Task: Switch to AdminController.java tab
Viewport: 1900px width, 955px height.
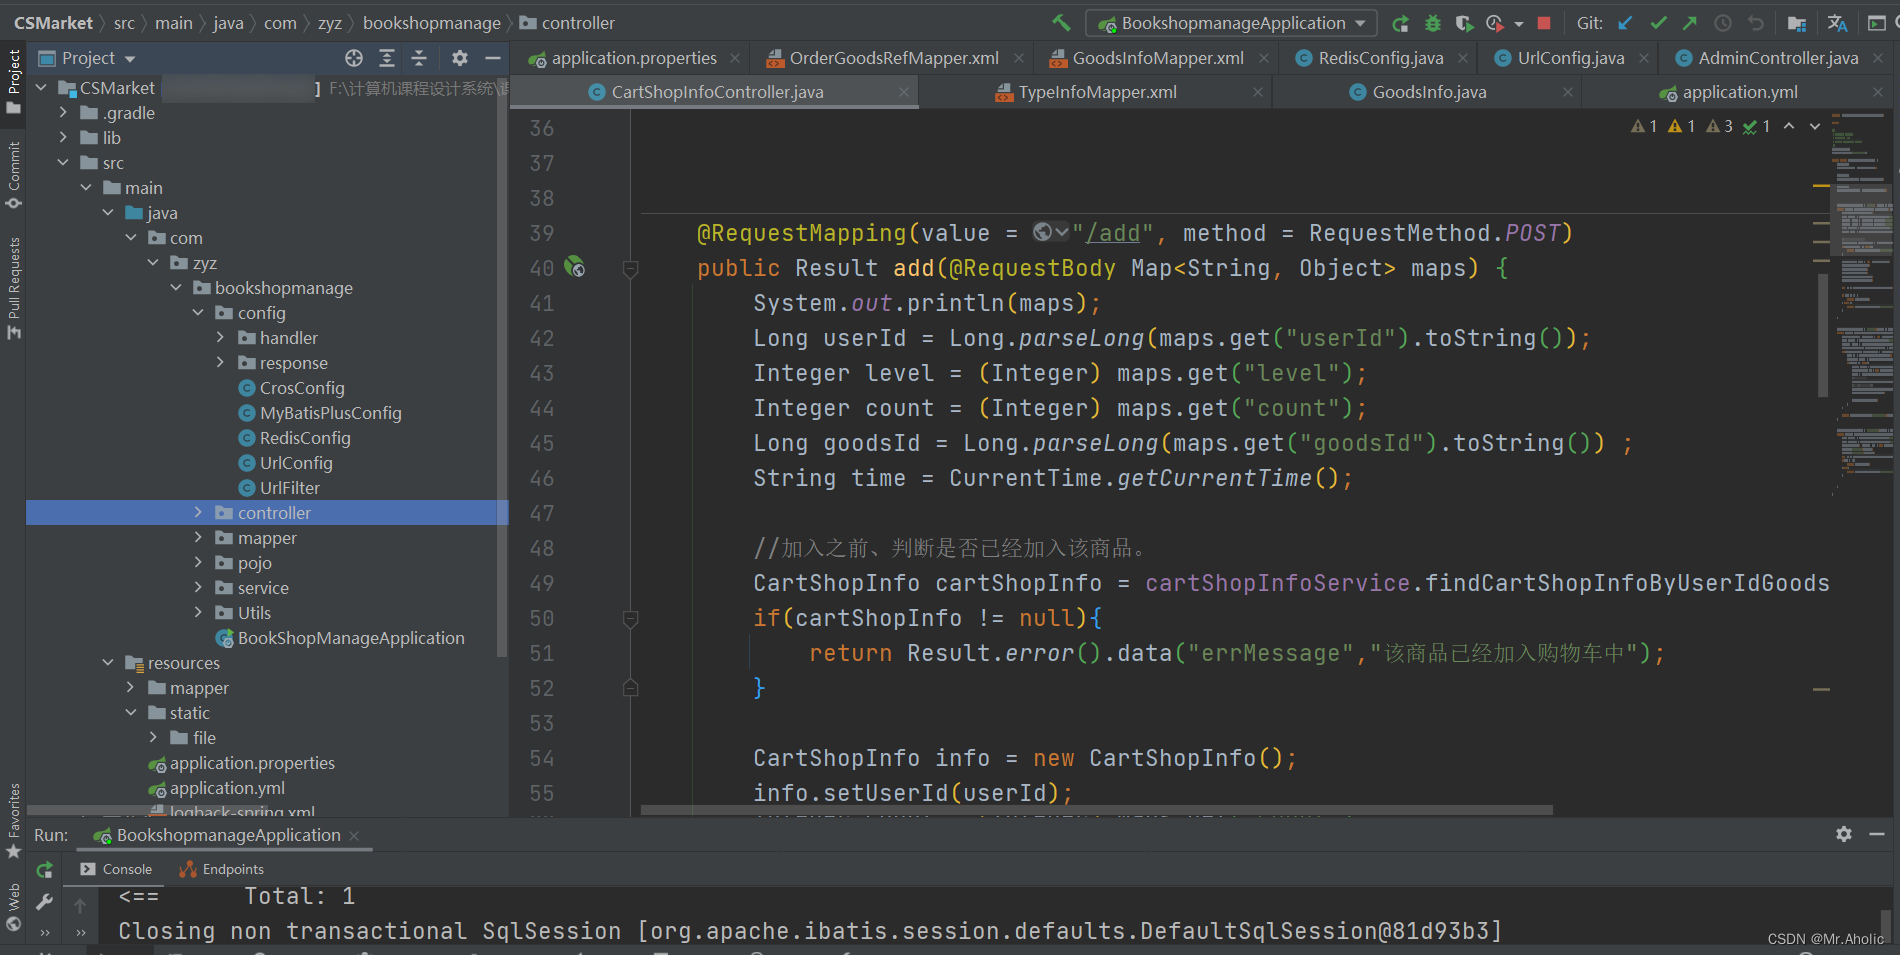Action: click(x=1777, y=58)
